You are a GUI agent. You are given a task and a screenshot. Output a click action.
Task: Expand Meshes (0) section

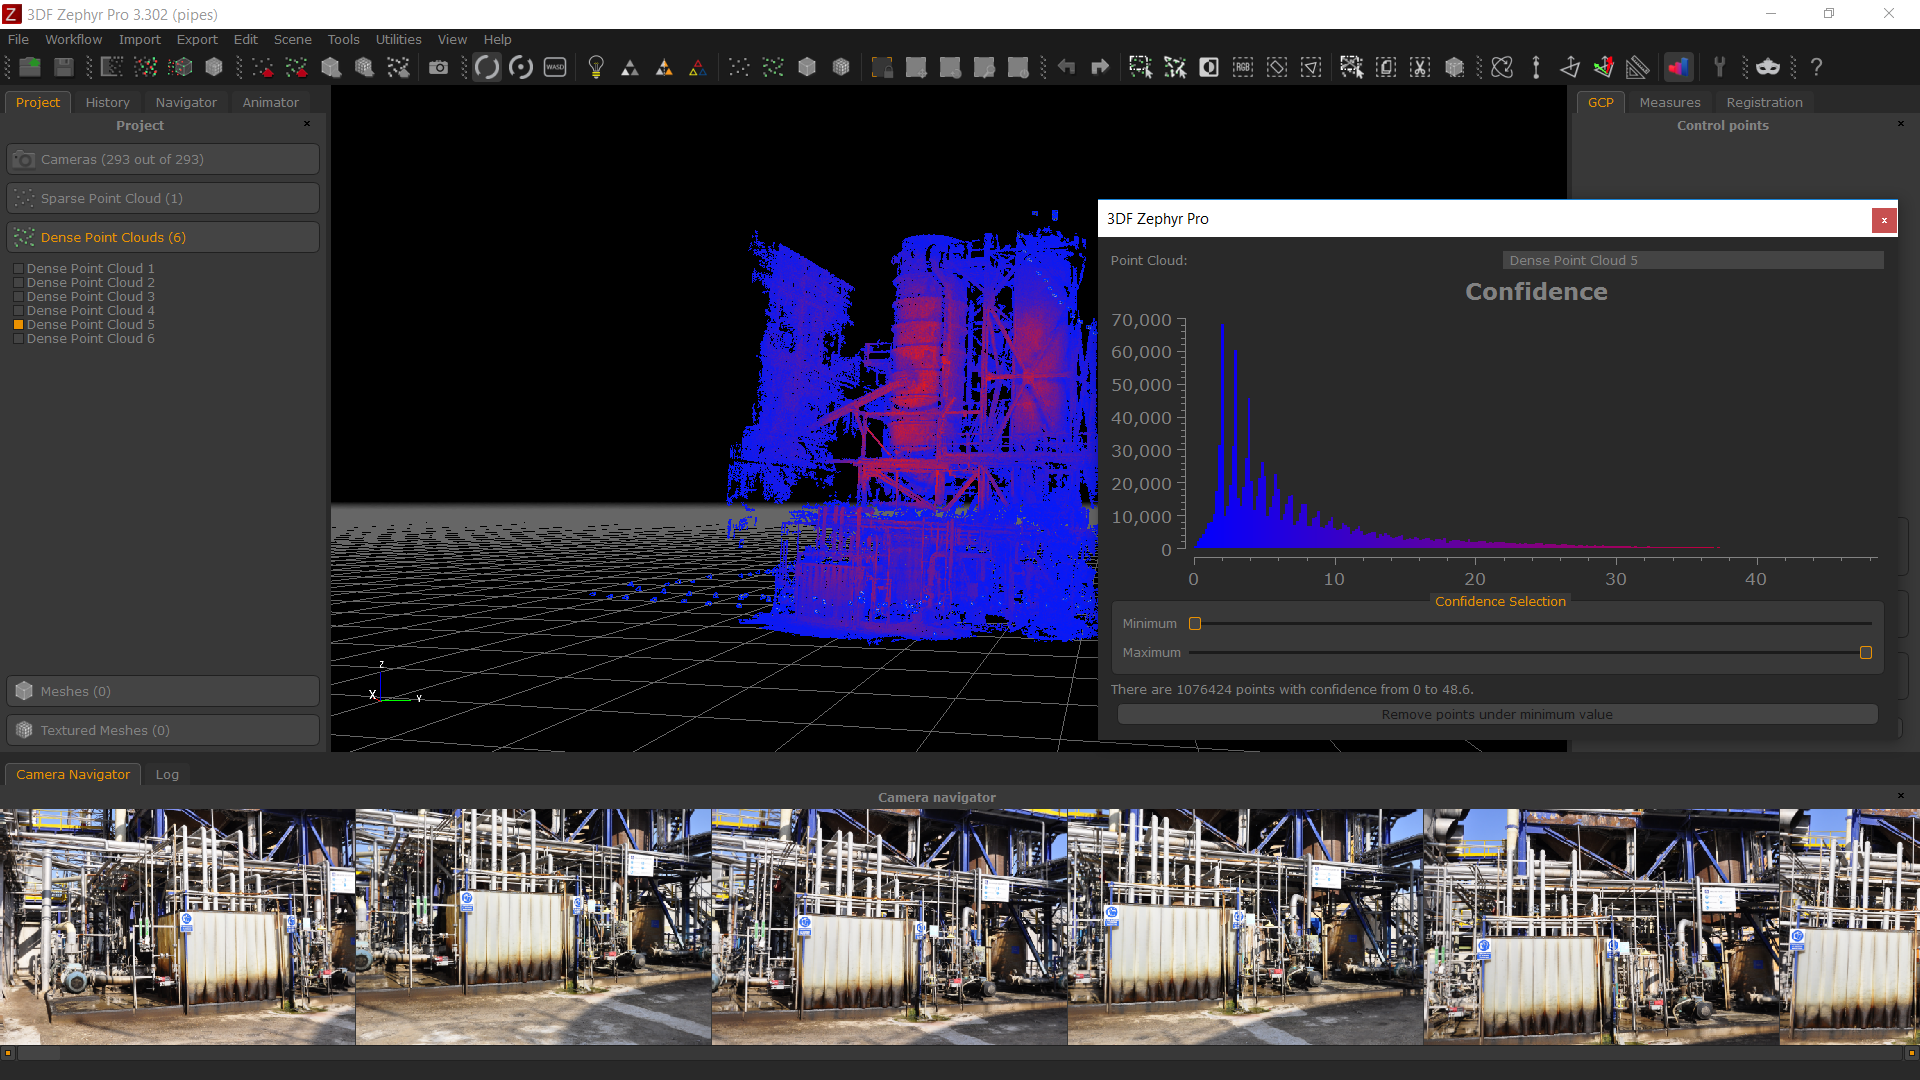(x=163, y=691)
